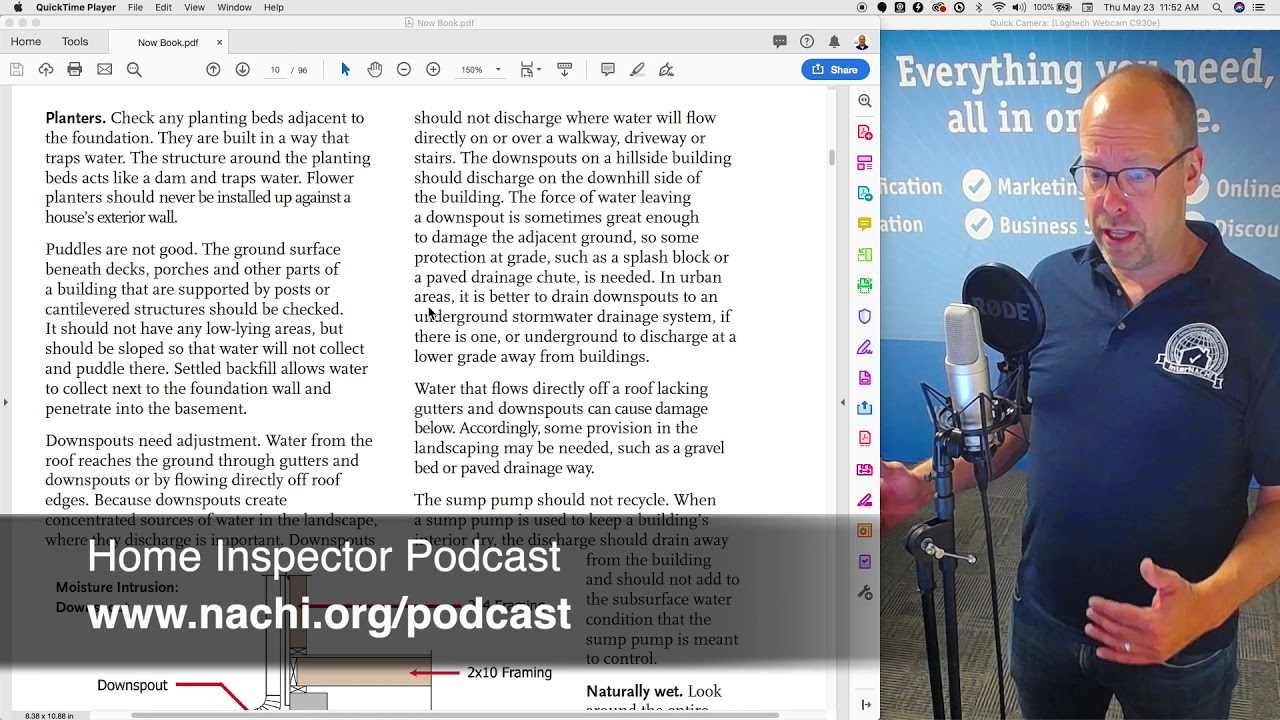Screen dimensions: 1280x720
Task: Click the '2x10 Framing' diagram label
Action: click(509, 673)
